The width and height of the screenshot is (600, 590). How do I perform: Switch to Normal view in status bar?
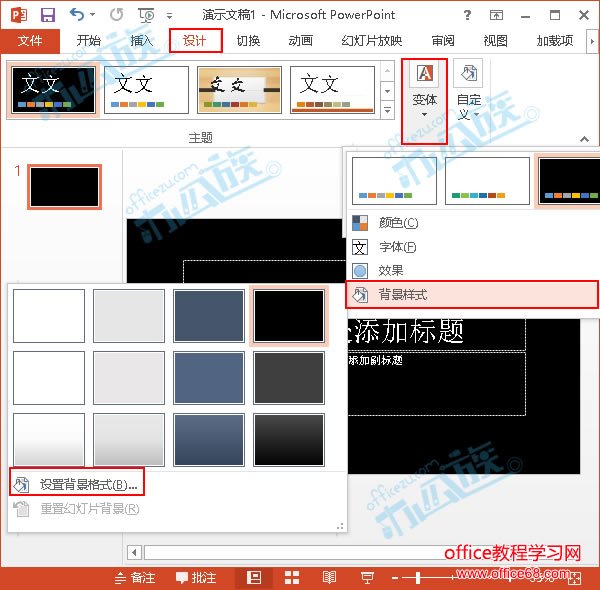[x=254, y=577]
